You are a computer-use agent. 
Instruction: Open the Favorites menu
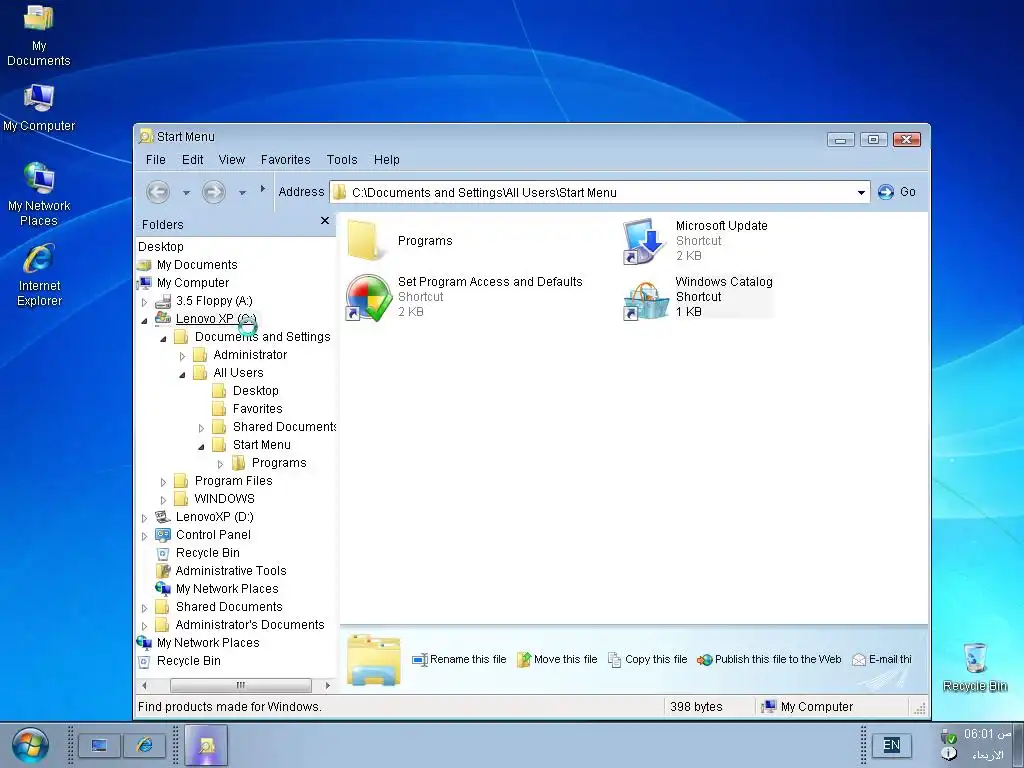[x=285, y=159]
